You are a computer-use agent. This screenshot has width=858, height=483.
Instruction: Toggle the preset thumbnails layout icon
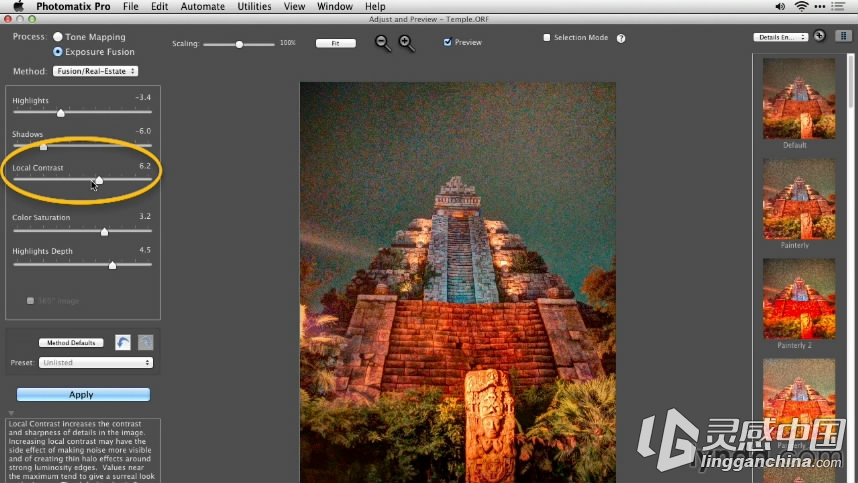pyautogui.click(x=843, y=36)
